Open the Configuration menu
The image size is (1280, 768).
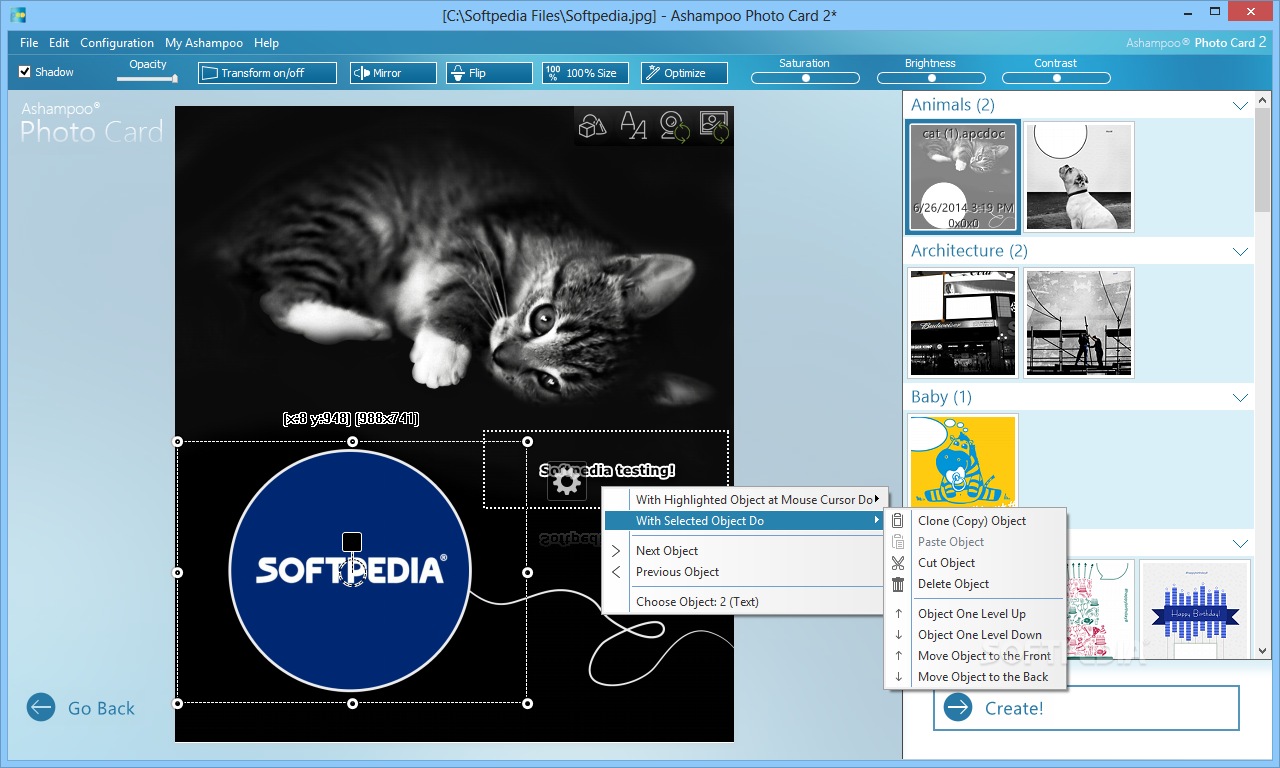pos(117,43)
